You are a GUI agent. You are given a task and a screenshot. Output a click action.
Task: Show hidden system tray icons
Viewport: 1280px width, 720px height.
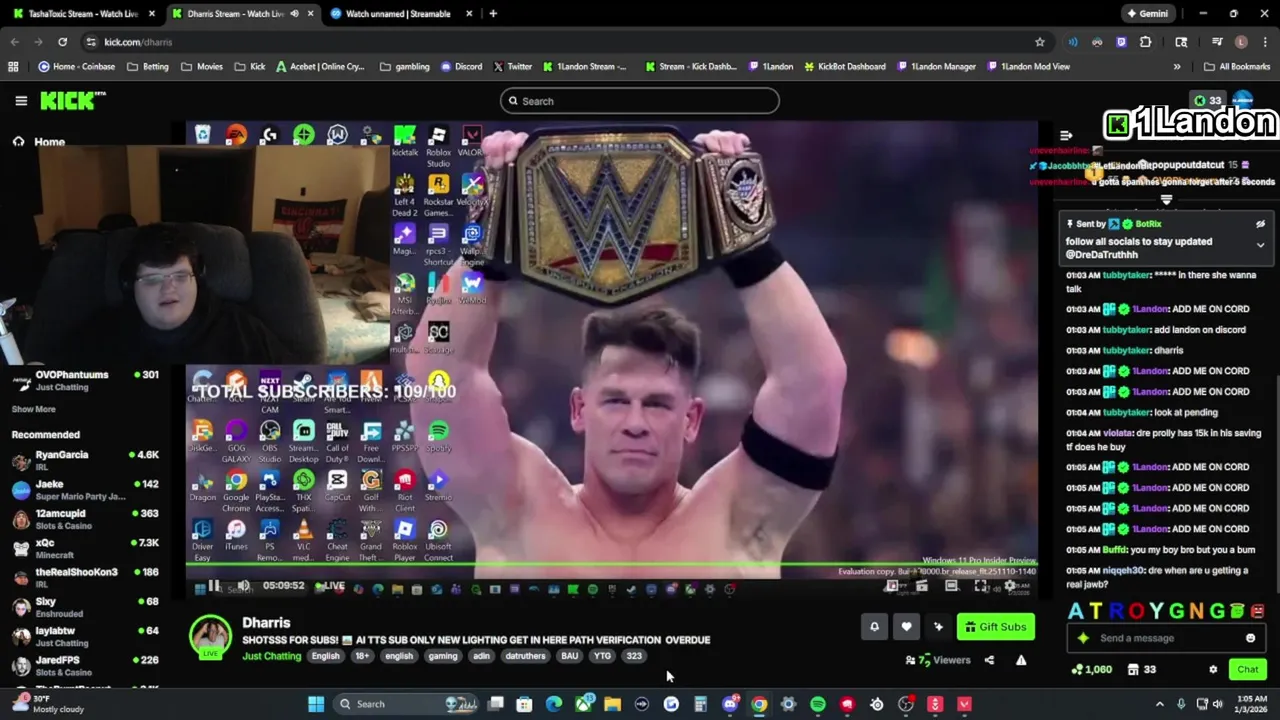1160,704
